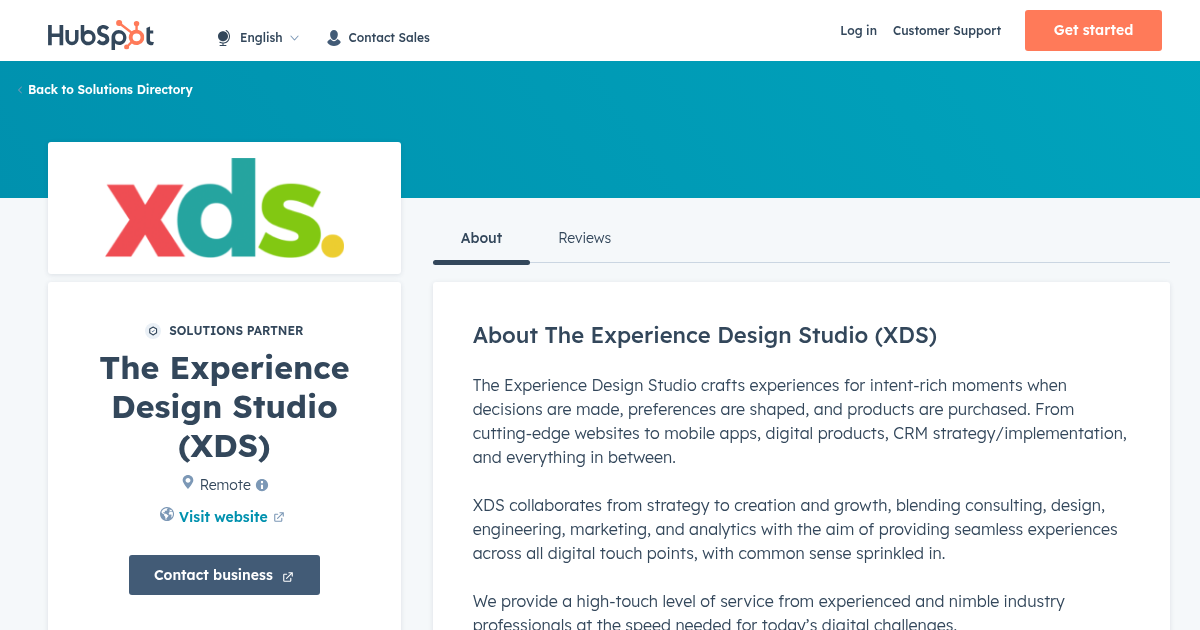Click external-link icon after Visit website
Screen dimensions: 1200x630
tap(279, 518)
